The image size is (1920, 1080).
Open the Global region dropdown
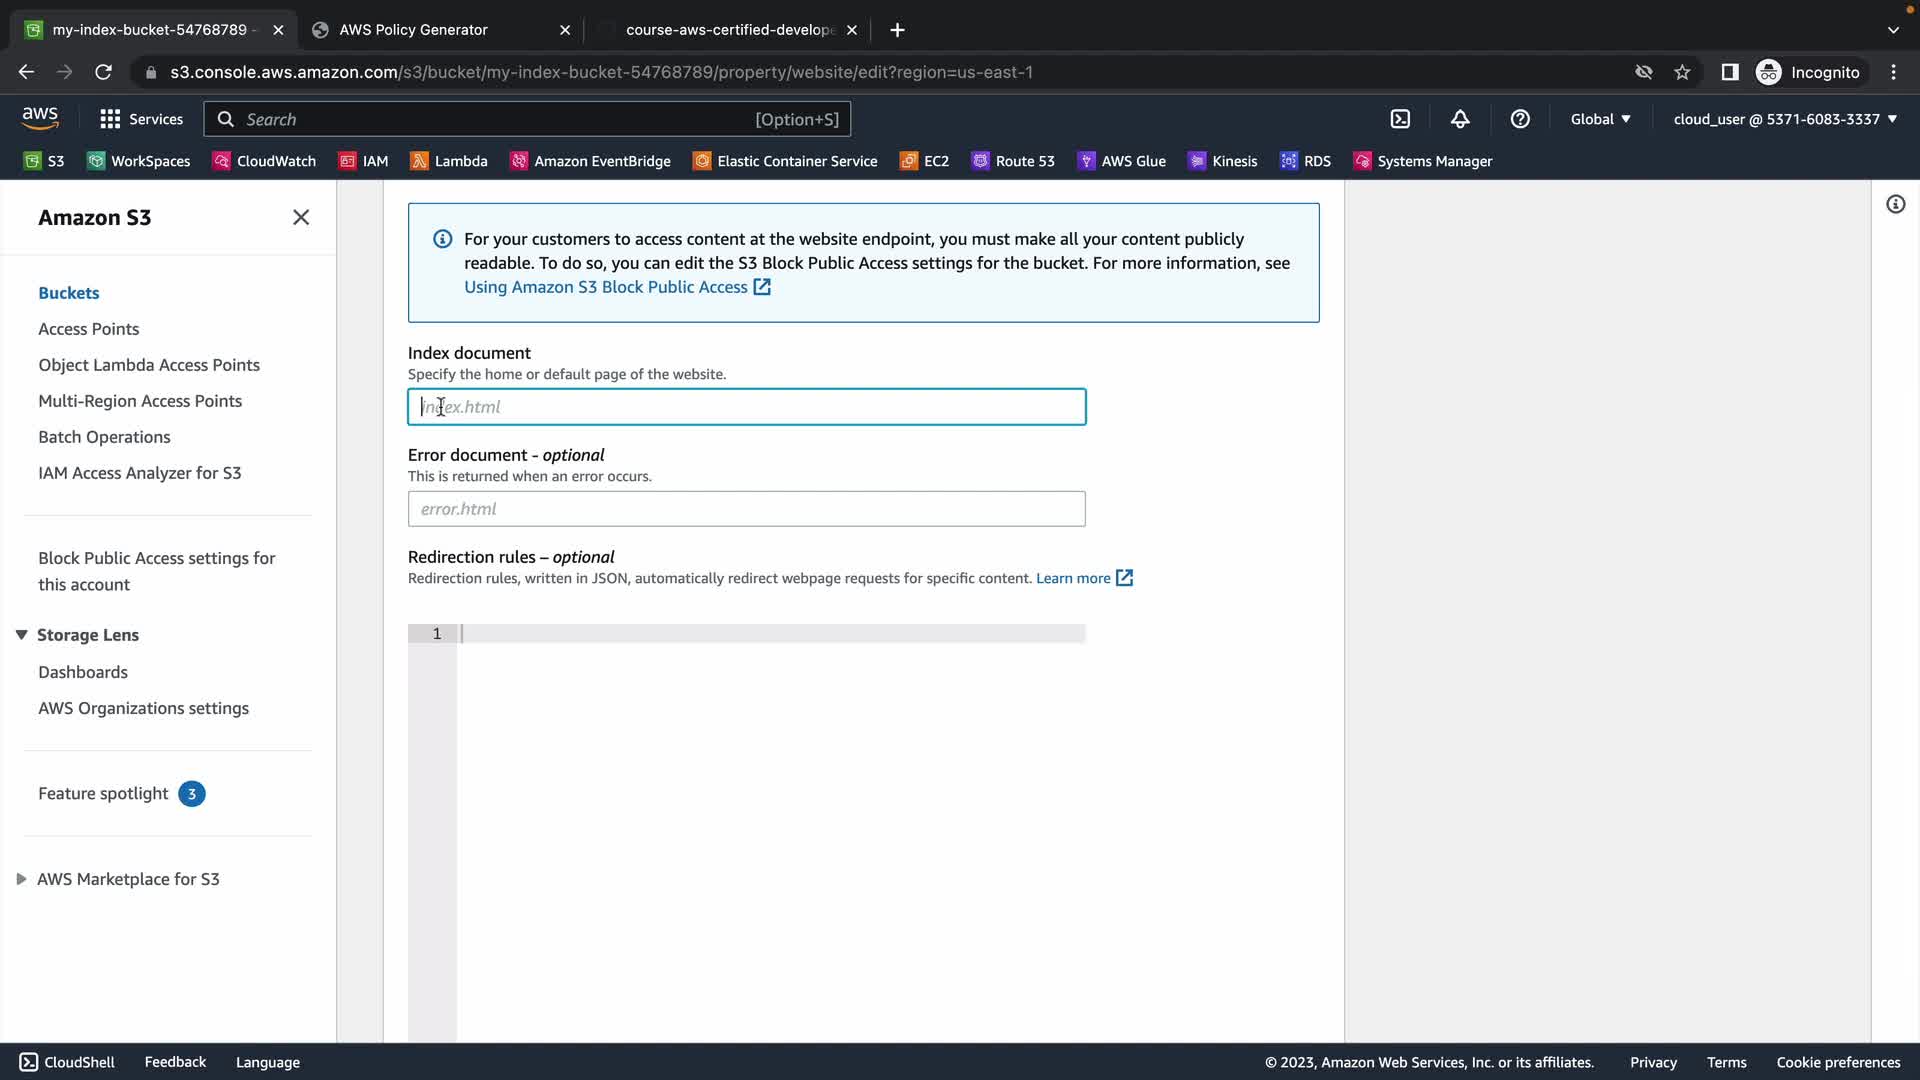click(x=1600, y=119)
